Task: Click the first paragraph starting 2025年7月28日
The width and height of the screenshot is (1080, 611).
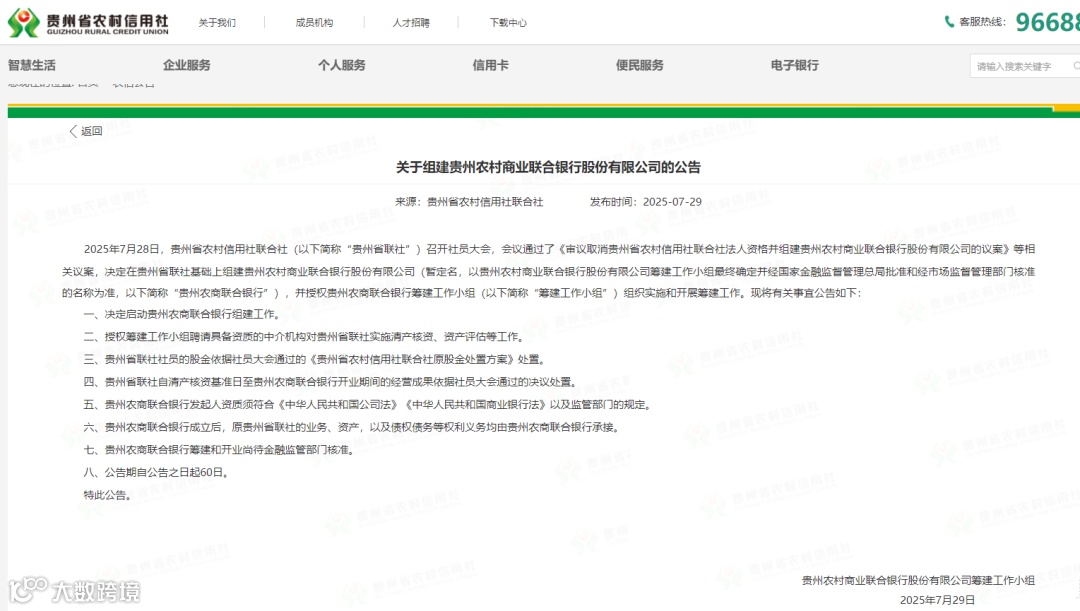Action: point(548,271)
